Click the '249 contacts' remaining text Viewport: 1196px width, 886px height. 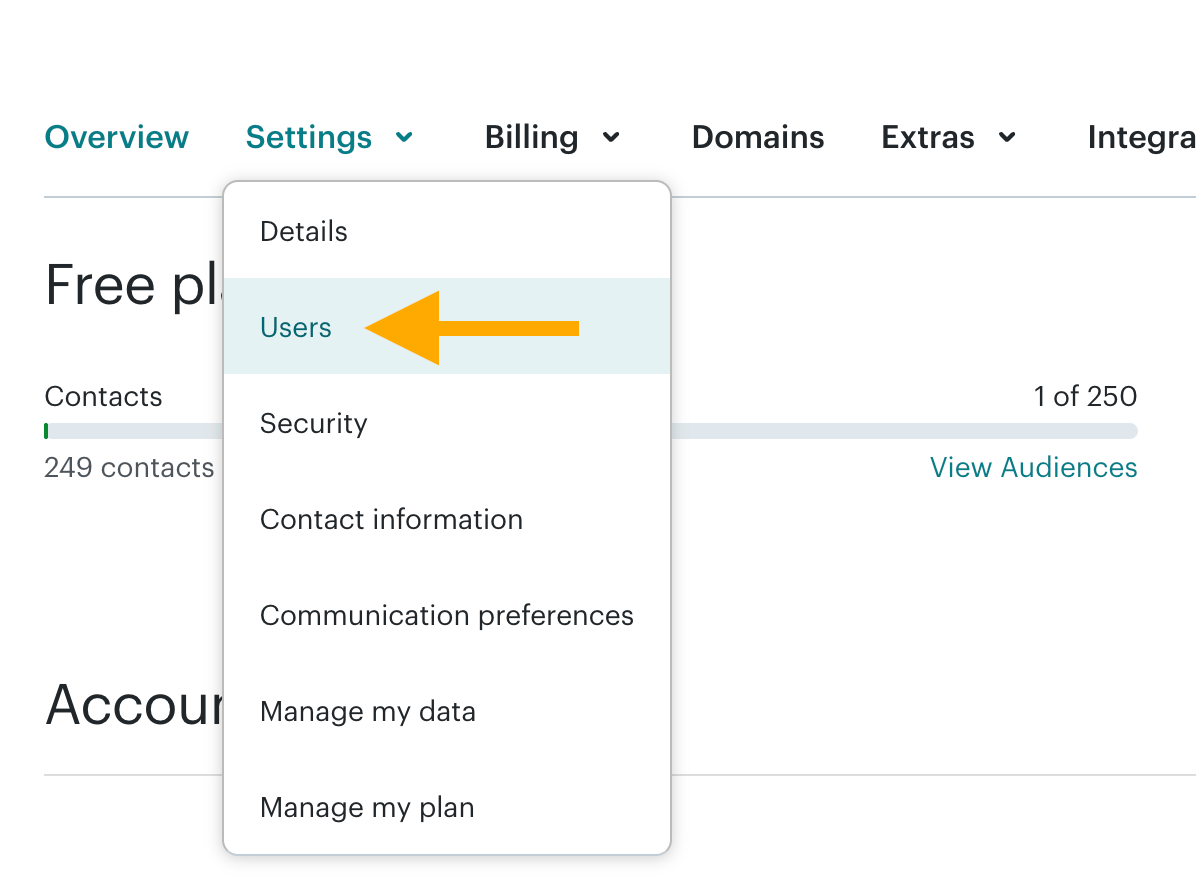[x=129, y=467]
